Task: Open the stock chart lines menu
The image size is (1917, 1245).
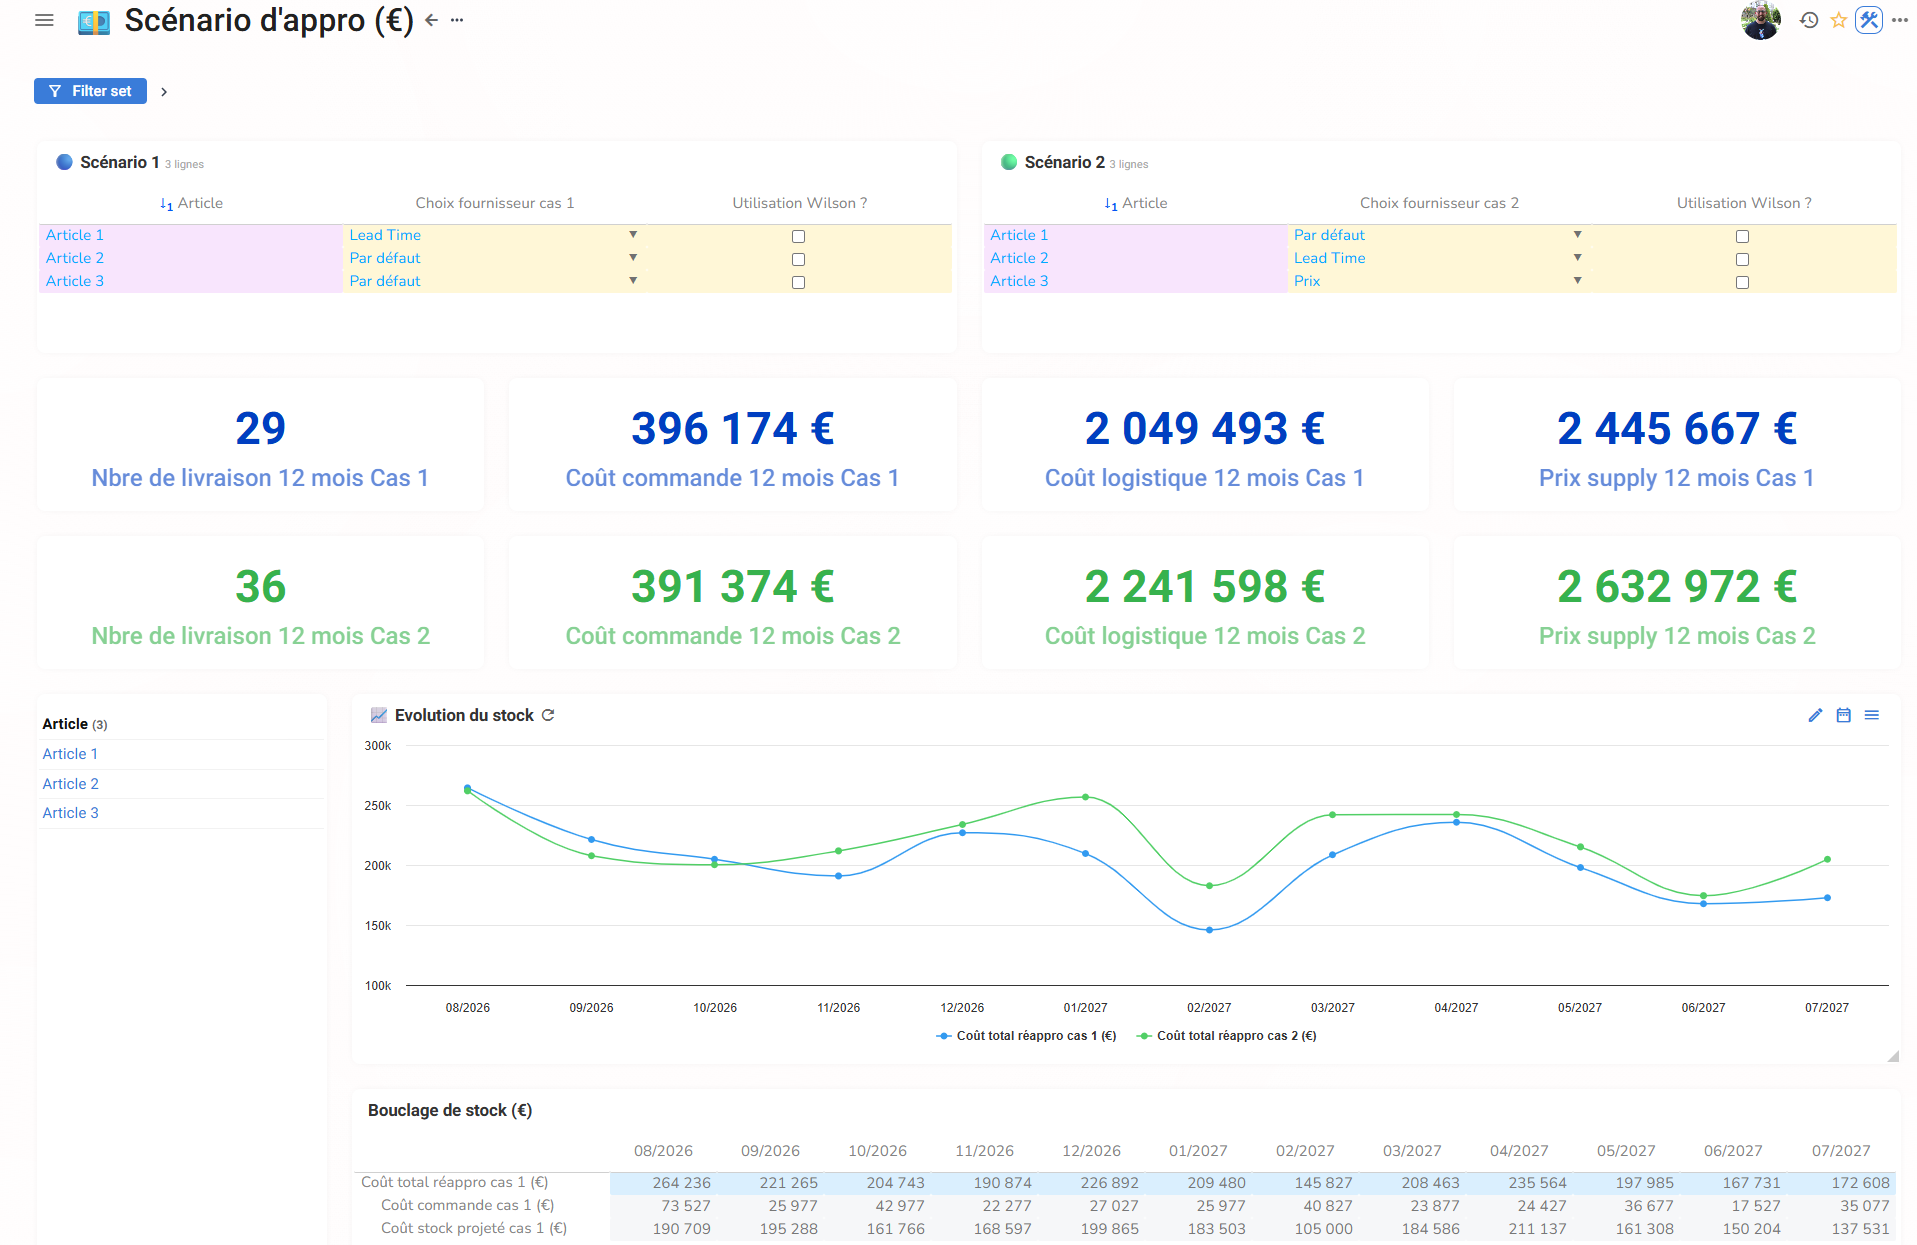Action: [1872, 715]
